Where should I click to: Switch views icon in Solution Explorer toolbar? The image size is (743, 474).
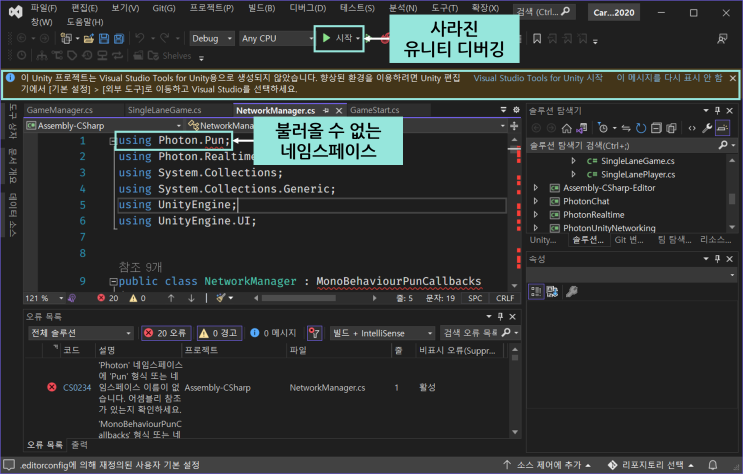tap(582, 128)
